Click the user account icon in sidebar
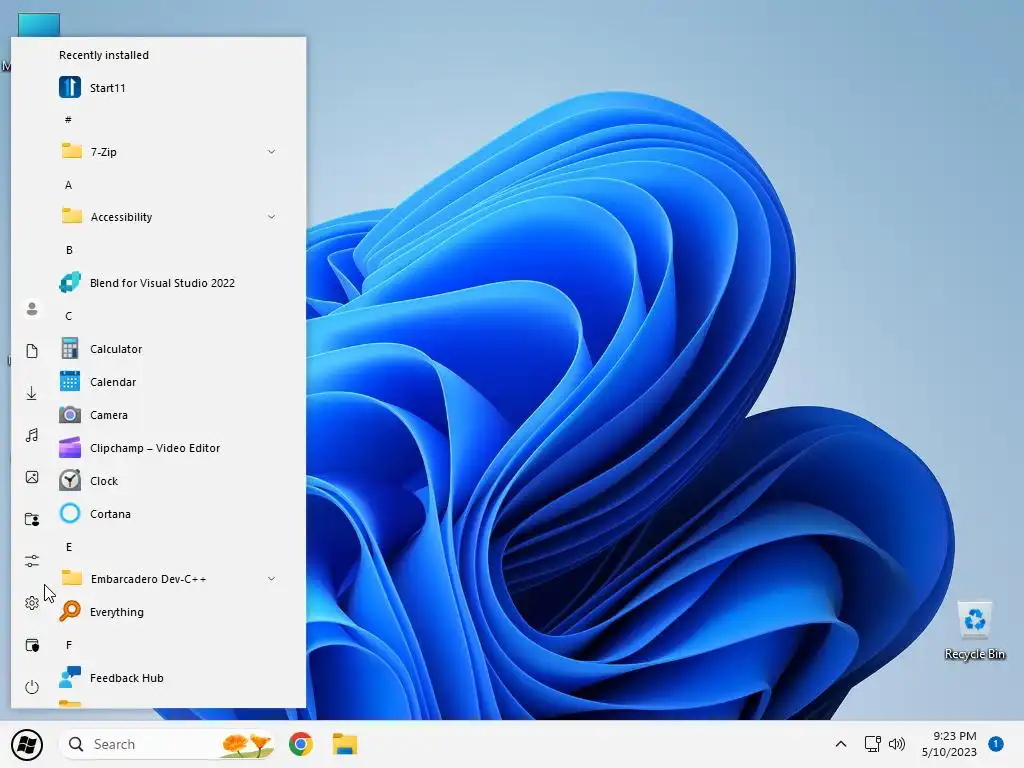 pos(31,309)
